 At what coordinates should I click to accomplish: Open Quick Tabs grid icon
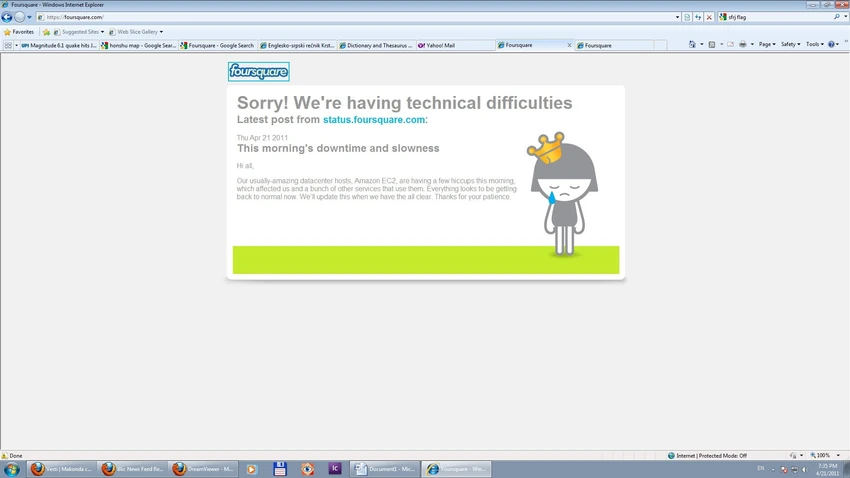click(8, 46)
